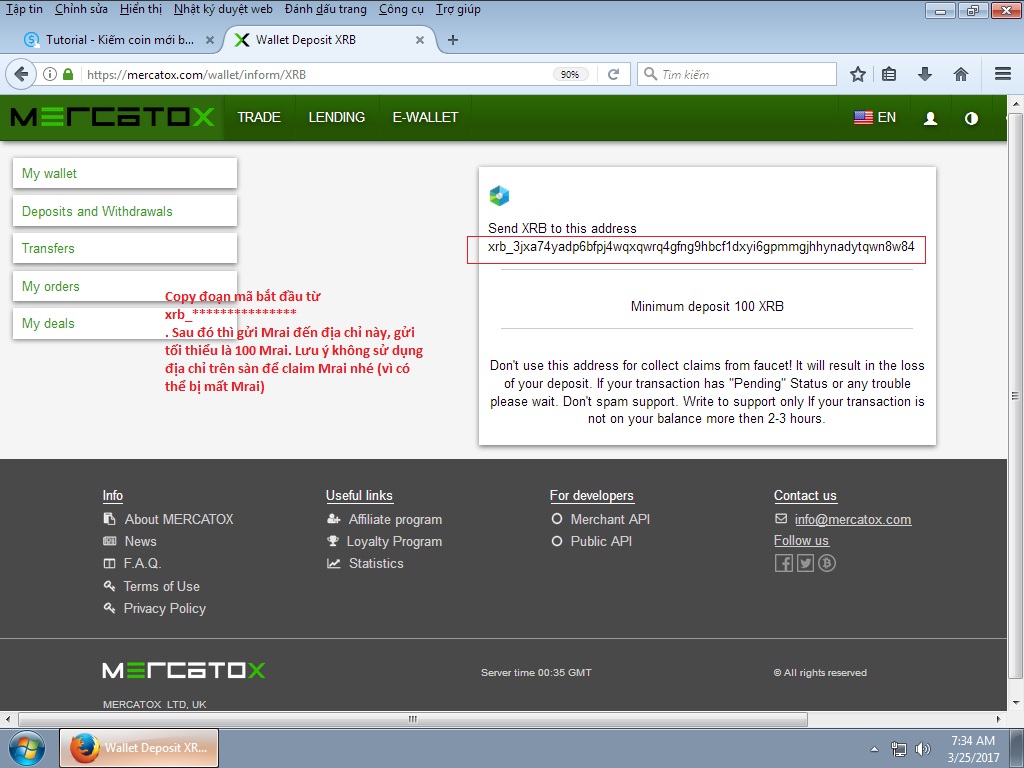
Task: Open the Chỉnh sửa menu
Action: pos(82,9)
